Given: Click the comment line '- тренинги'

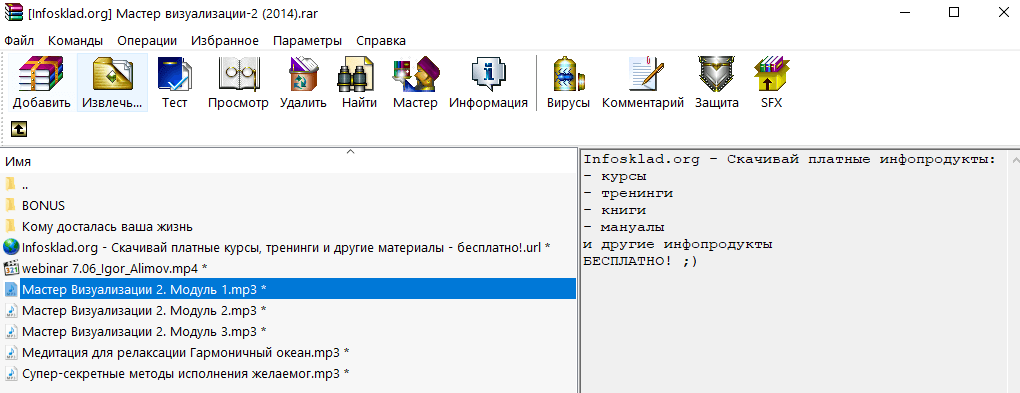Looking at the screenshot, I should pyautogui.click(x=628, y=193).
